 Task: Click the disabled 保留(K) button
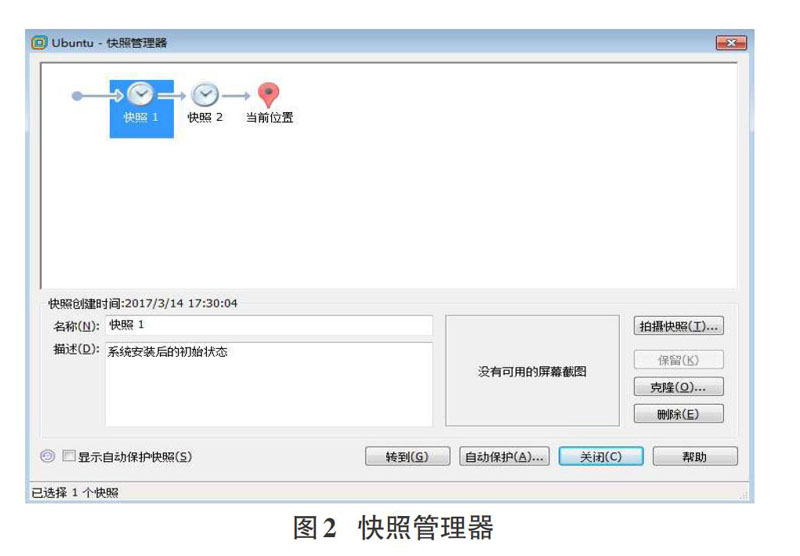pos(679,360)
